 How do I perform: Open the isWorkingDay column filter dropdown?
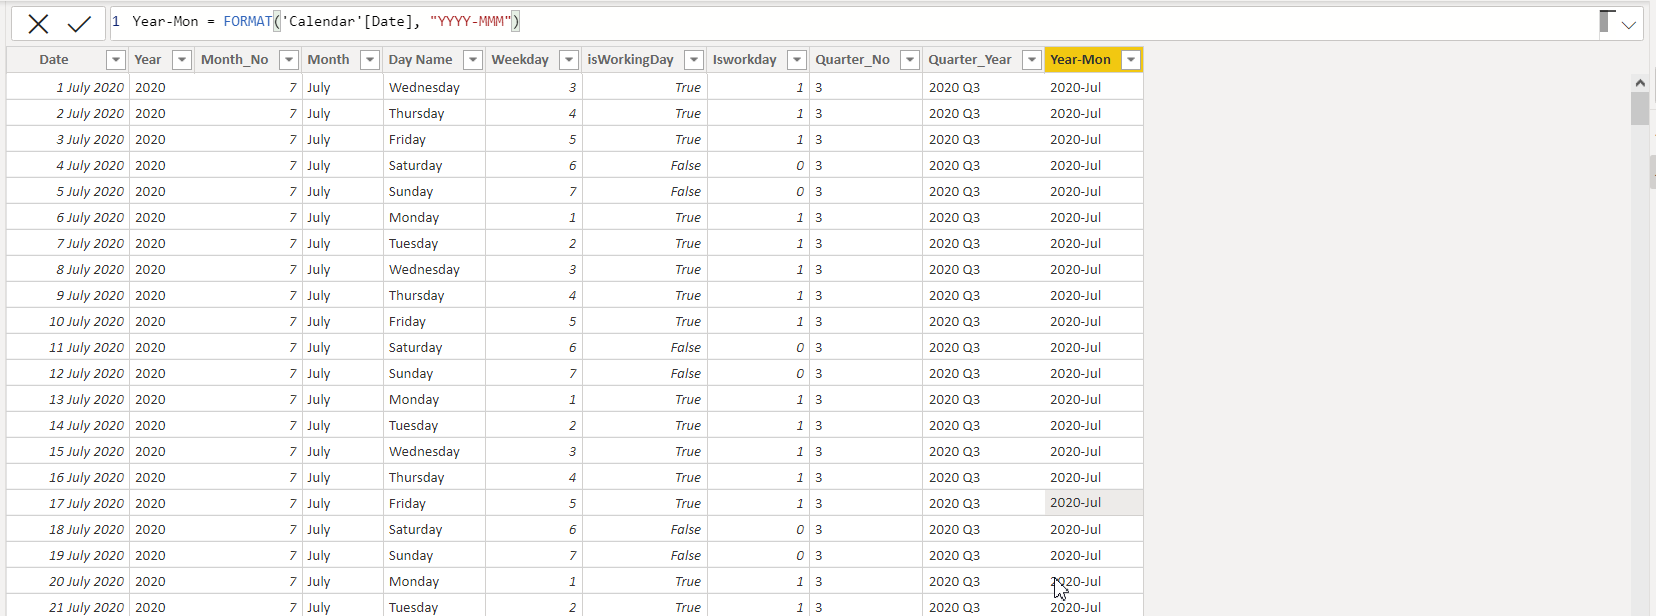click(694, 60)
